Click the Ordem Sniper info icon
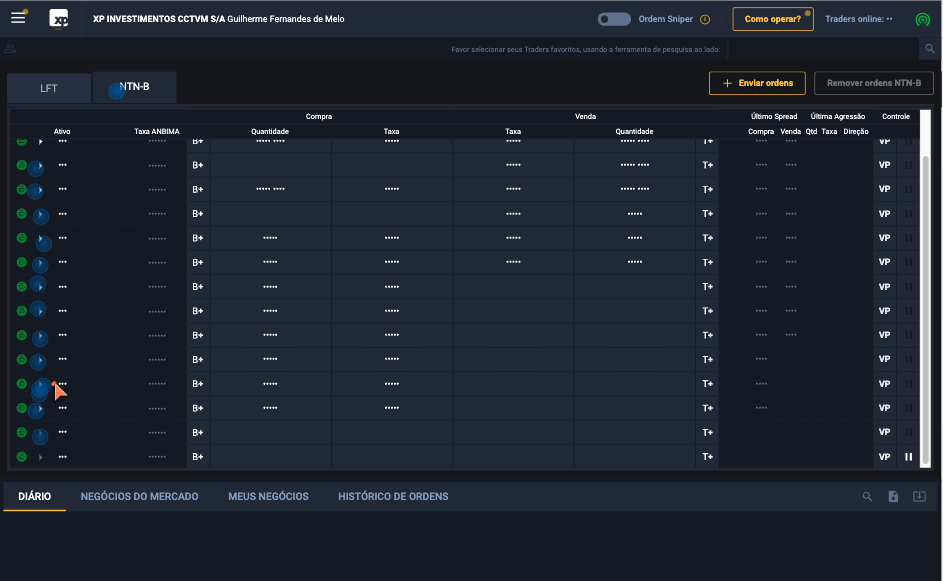 click(x=705, y=19)
